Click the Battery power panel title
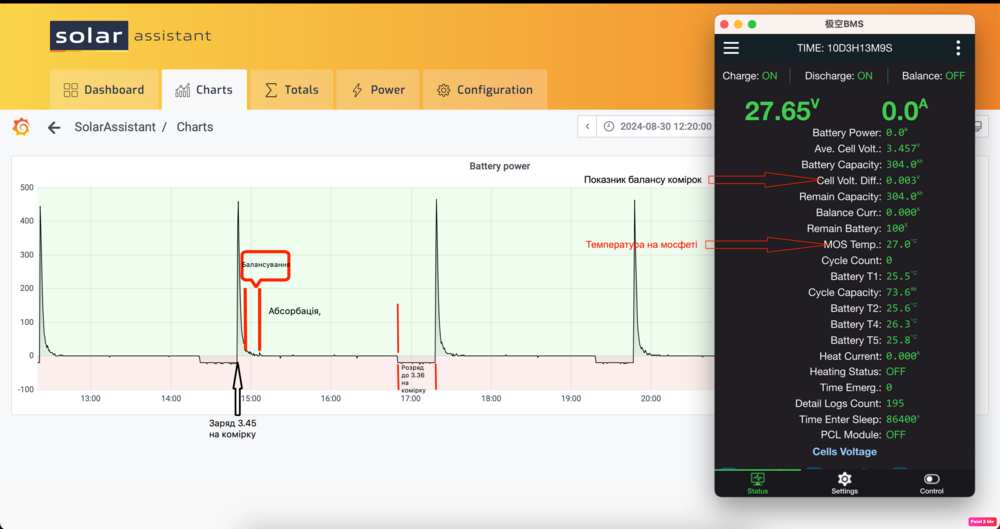1000x529 pixels. pyautogui.click(x=499, y=166)
